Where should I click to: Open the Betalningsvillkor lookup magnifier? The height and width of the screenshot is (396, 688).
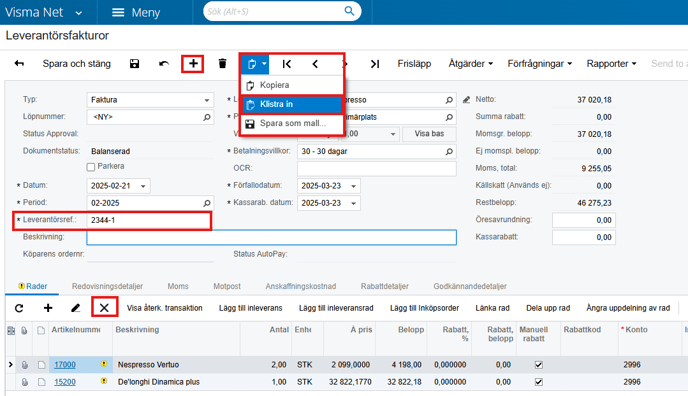pyautogui.click(x=449, y=151)
